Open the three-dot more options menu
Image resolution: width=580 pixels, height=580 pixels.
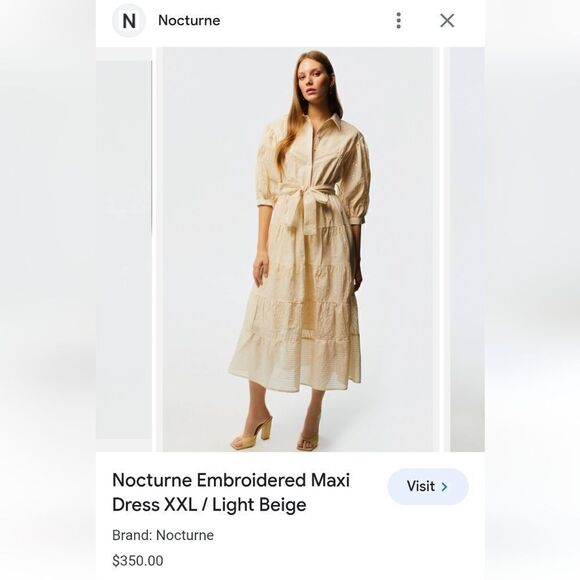398,20
